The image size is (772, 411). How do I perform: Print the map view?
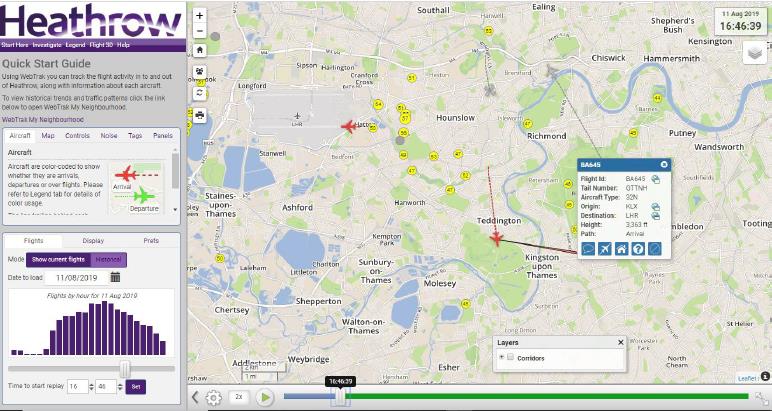(199, 116)
